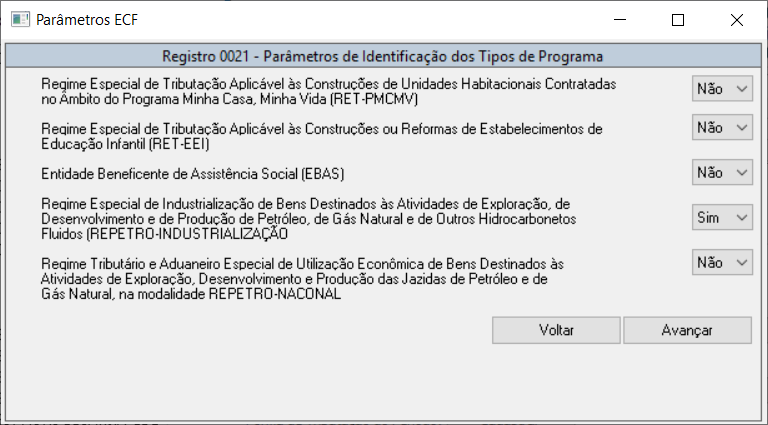Viewport: 768px width, 425px height.
Task: Open the REPETRO-INDUSTRIALIZAÇÃO dropdown set to Sim
Action: point(722,217)
